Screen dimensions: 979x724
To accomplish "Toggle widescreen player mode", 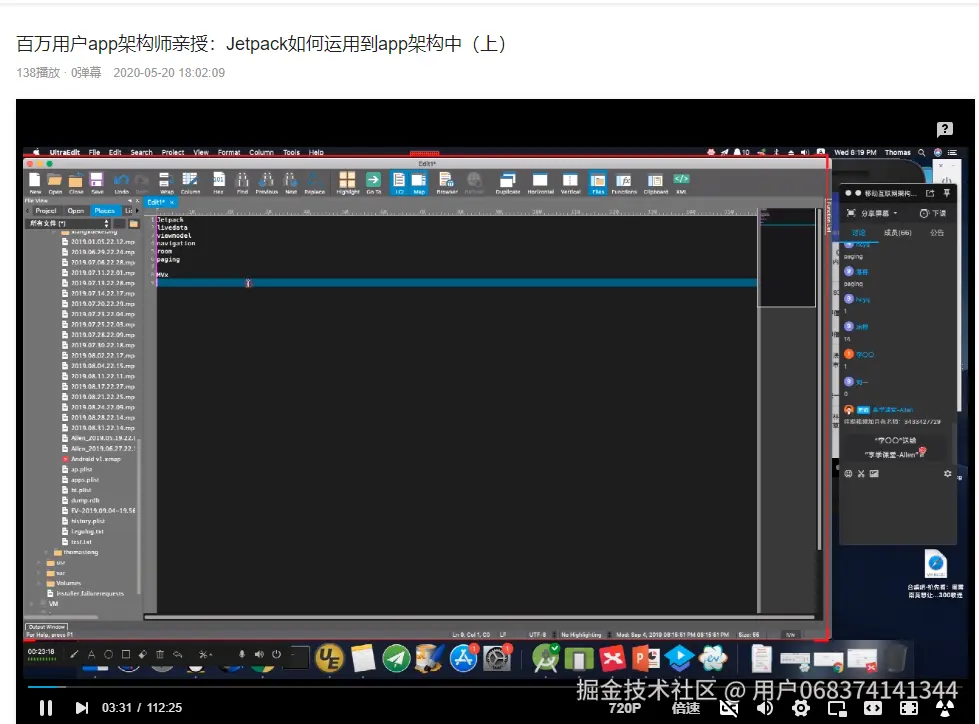I will click(x=873, y=708).
